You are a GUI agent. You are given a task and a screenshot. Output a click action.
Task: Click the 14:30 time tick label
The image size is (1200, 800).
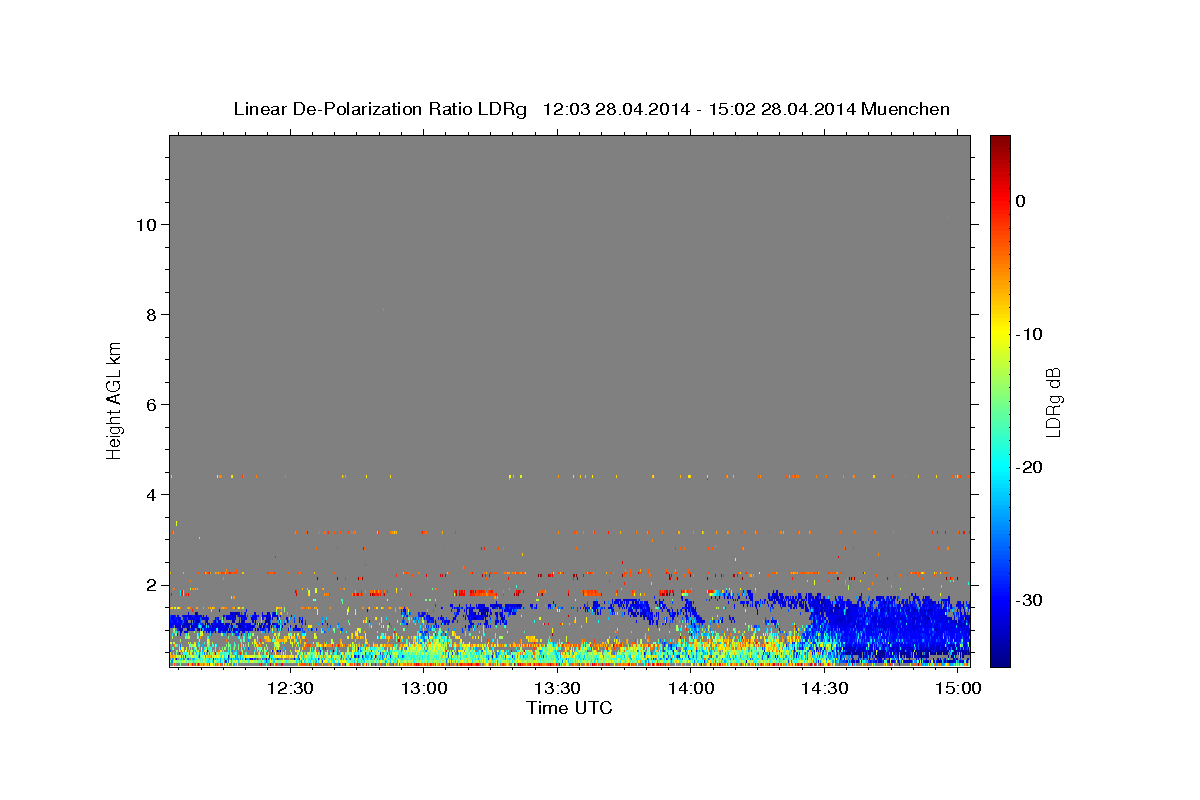pos(825,689)
